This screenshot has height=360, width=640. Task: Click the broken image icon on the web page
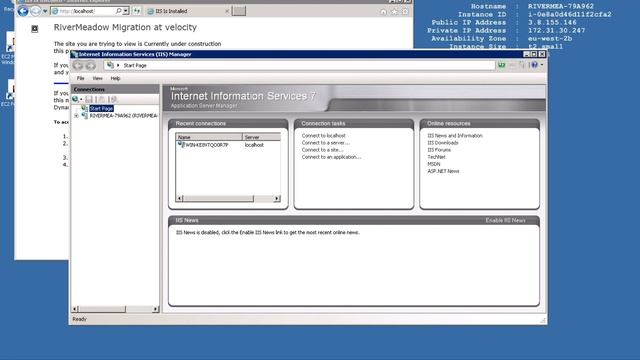tap(35, 29)
